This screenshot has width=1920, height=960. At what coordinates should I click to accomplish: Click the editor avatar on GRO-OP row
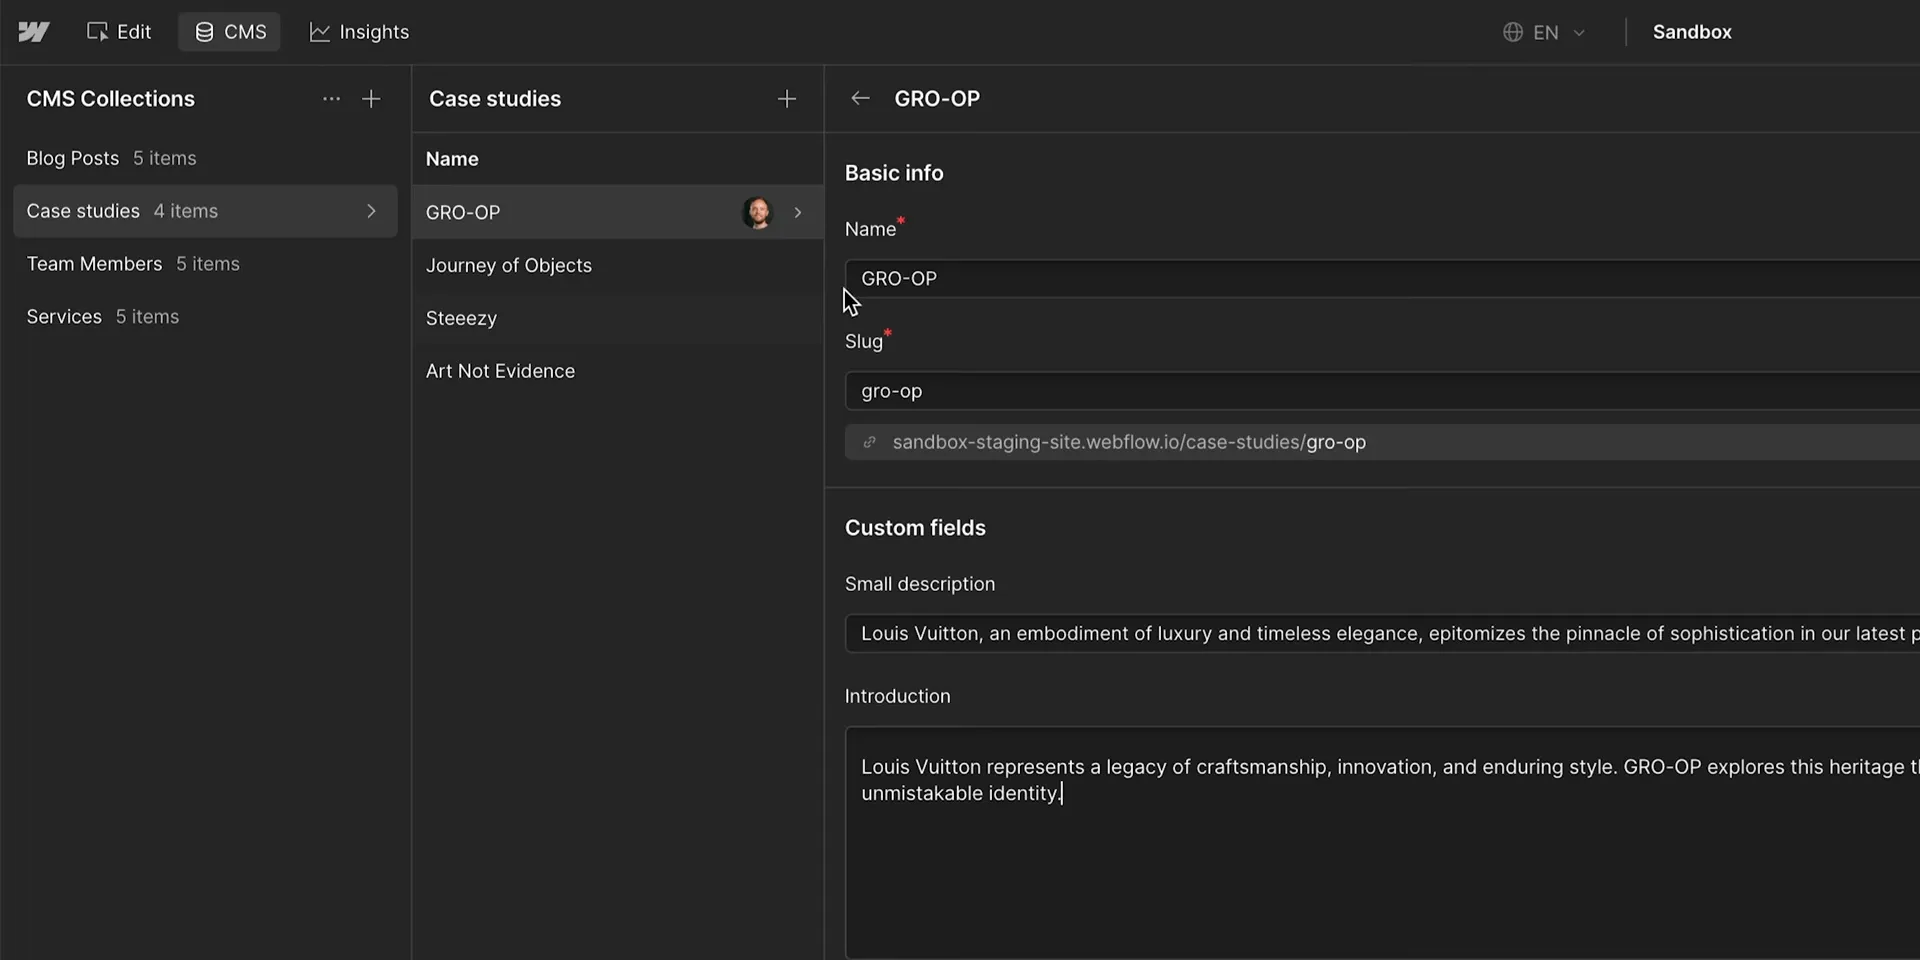tap(757, 212)
